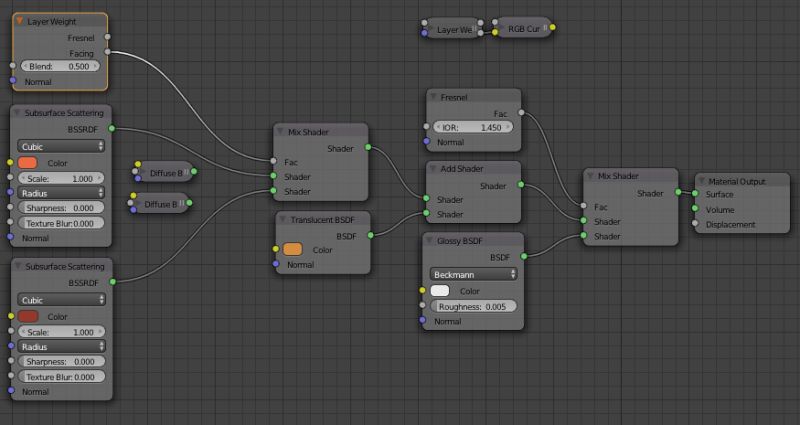Viewport: 800px width, 425px height.
Task: Click the Fresnel output socket of Layer Weight
Action: 107,37
